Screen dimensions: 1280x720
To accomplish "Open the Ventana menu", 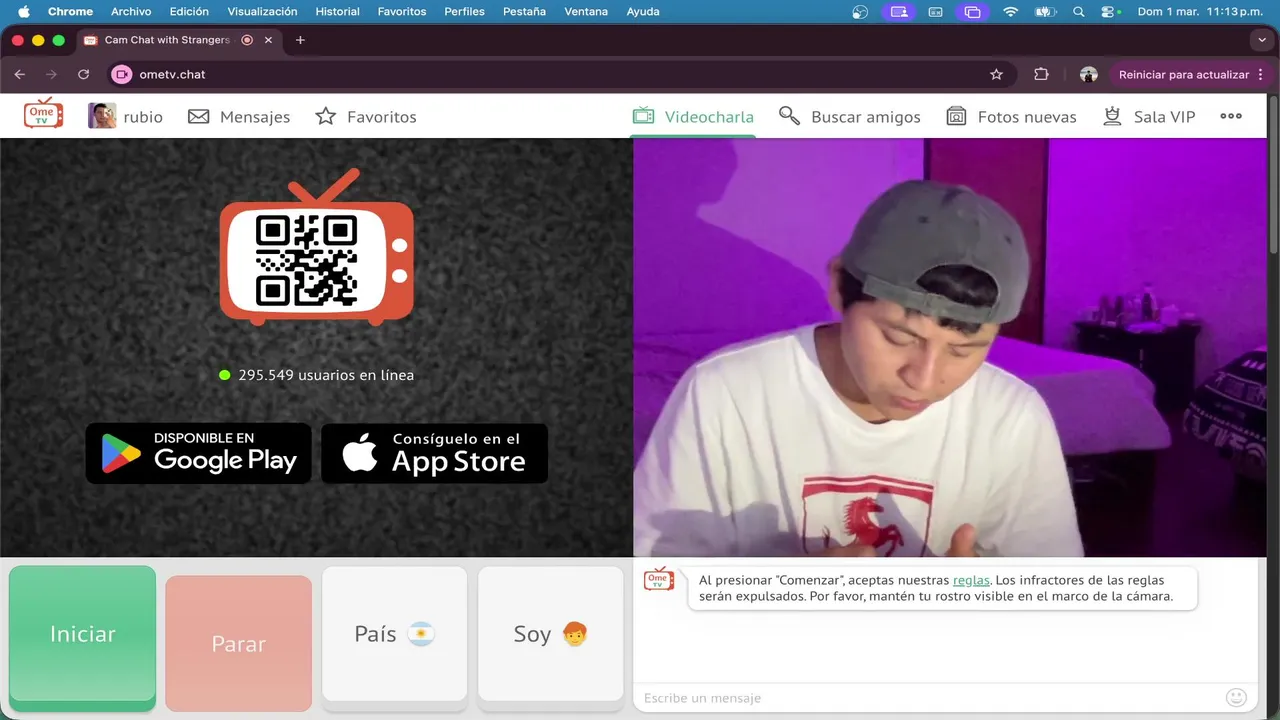I will click(586, 12).
